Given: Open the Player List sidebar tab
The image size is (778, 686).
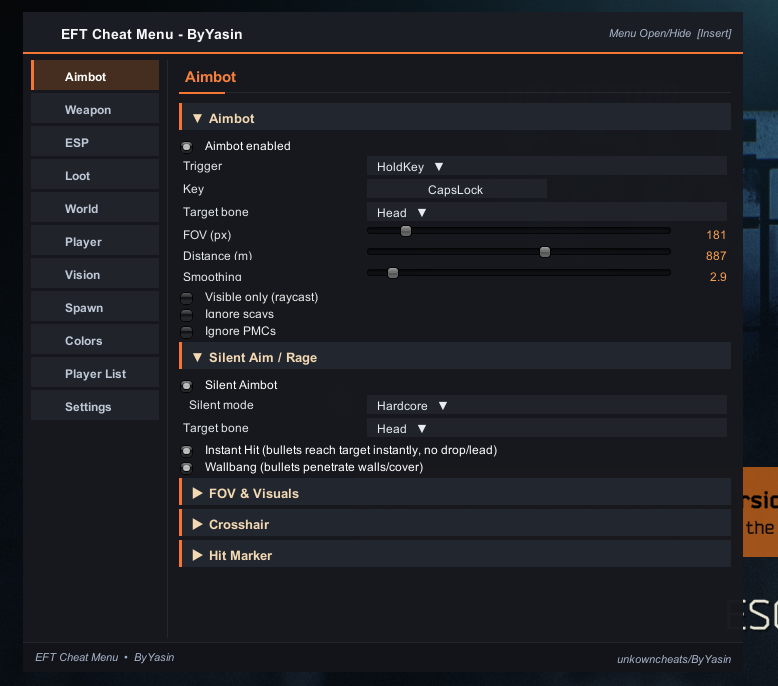Looking at the screenshot, I should (95, 374).
